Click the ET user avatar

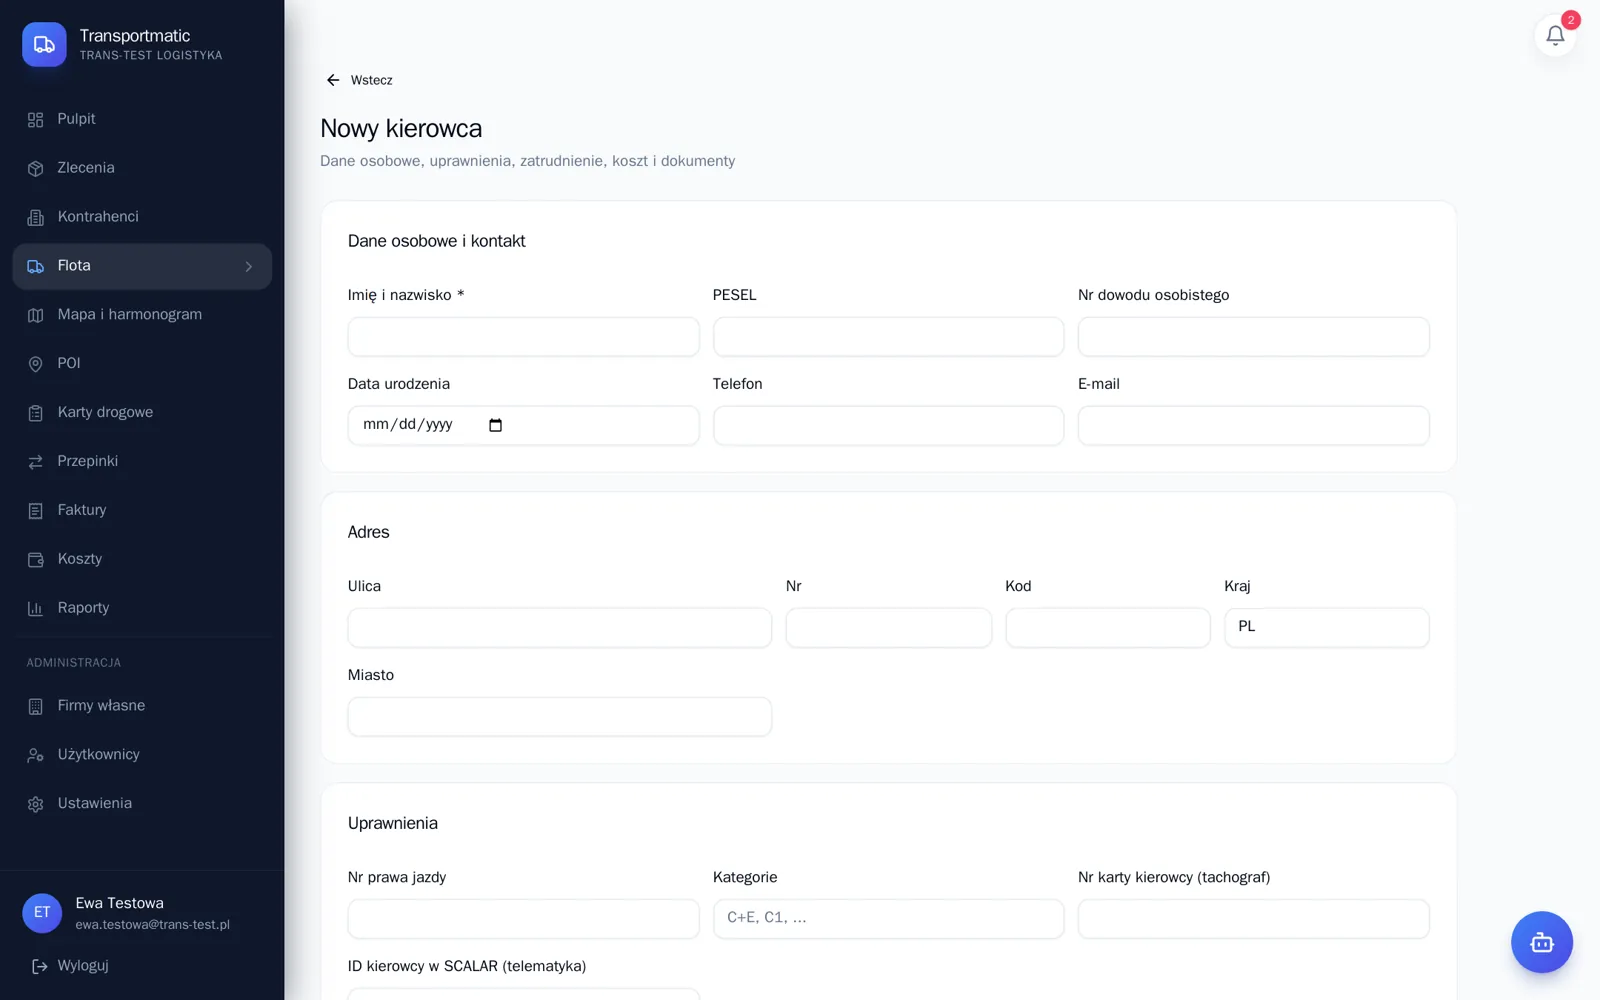pos(42,913)
